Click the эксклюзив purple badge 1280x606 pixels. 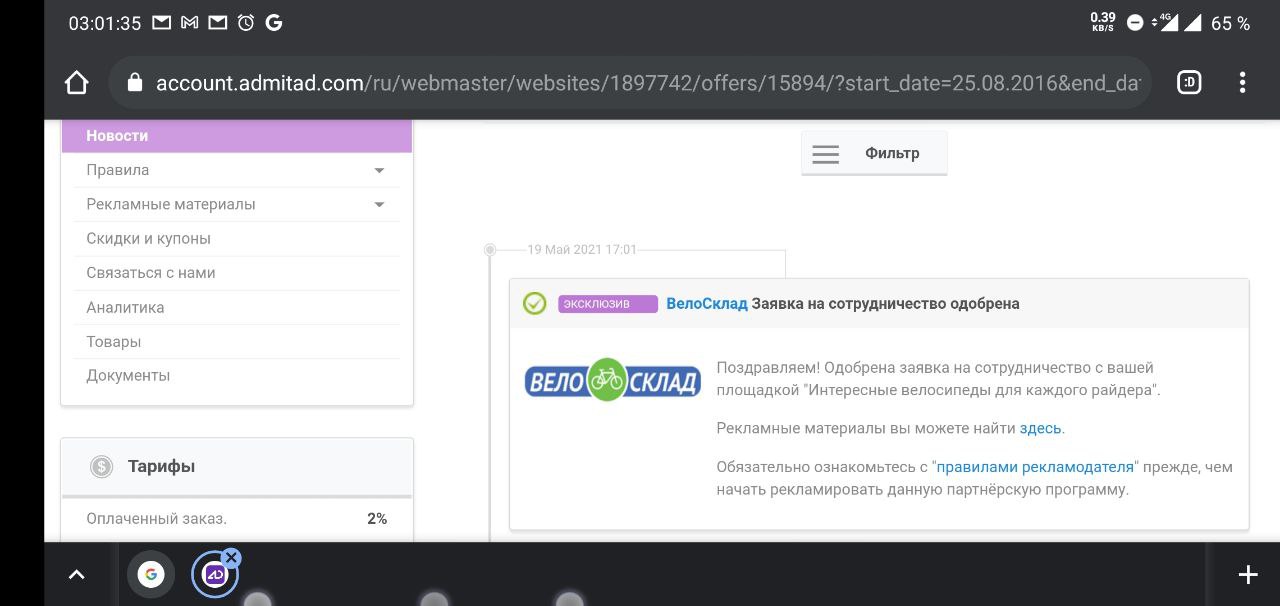click(x=608, y=304)
